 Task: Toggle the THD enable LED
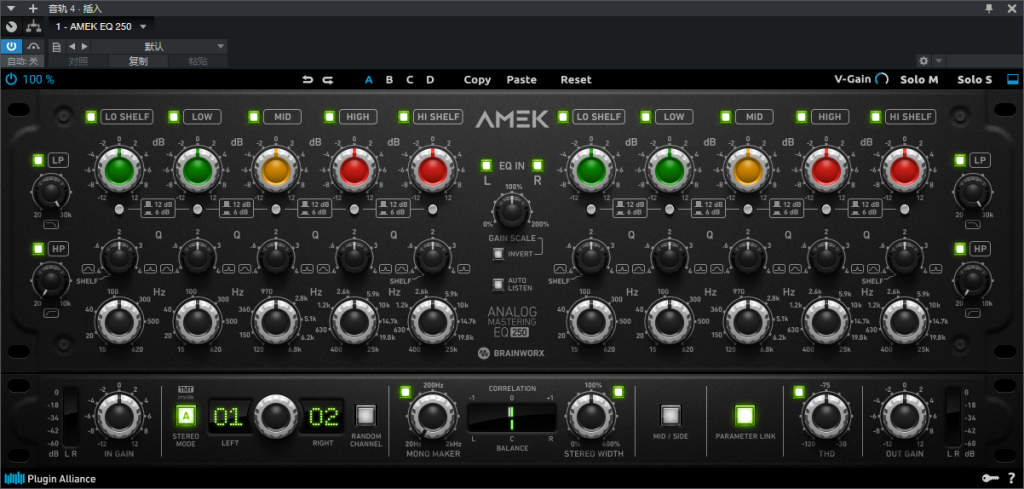[x=798, y=392]
